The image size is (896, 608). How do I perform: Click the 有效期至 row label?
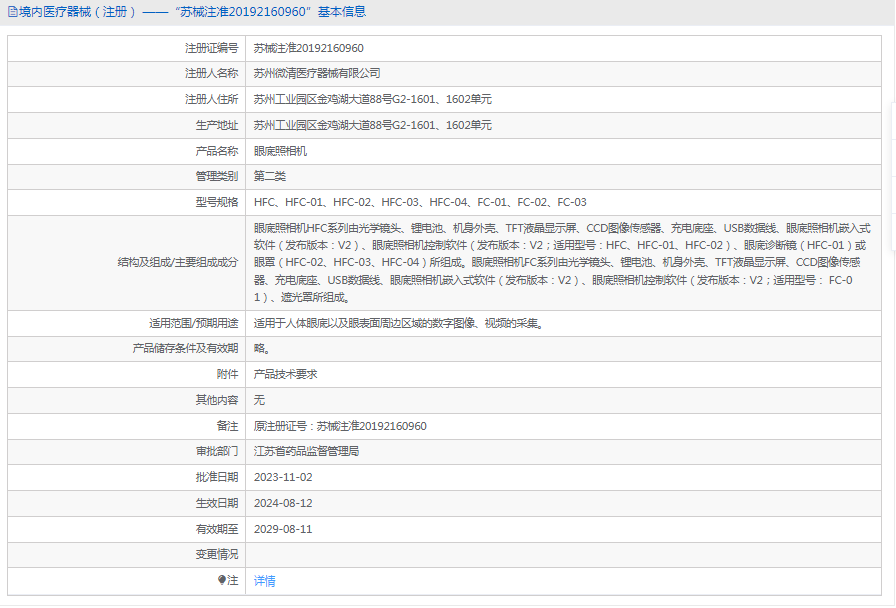[x=217, y=529]
